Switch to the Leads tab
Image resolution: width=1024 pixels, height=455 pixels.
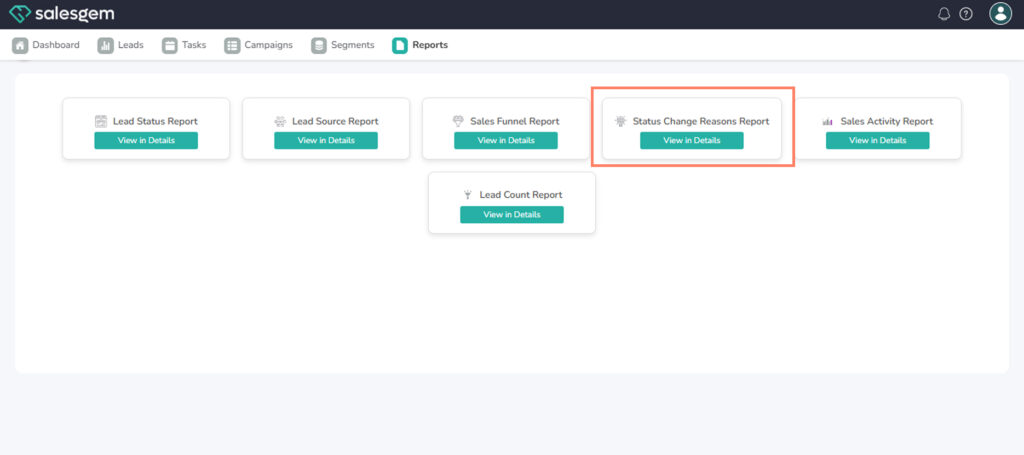[120, 45]
